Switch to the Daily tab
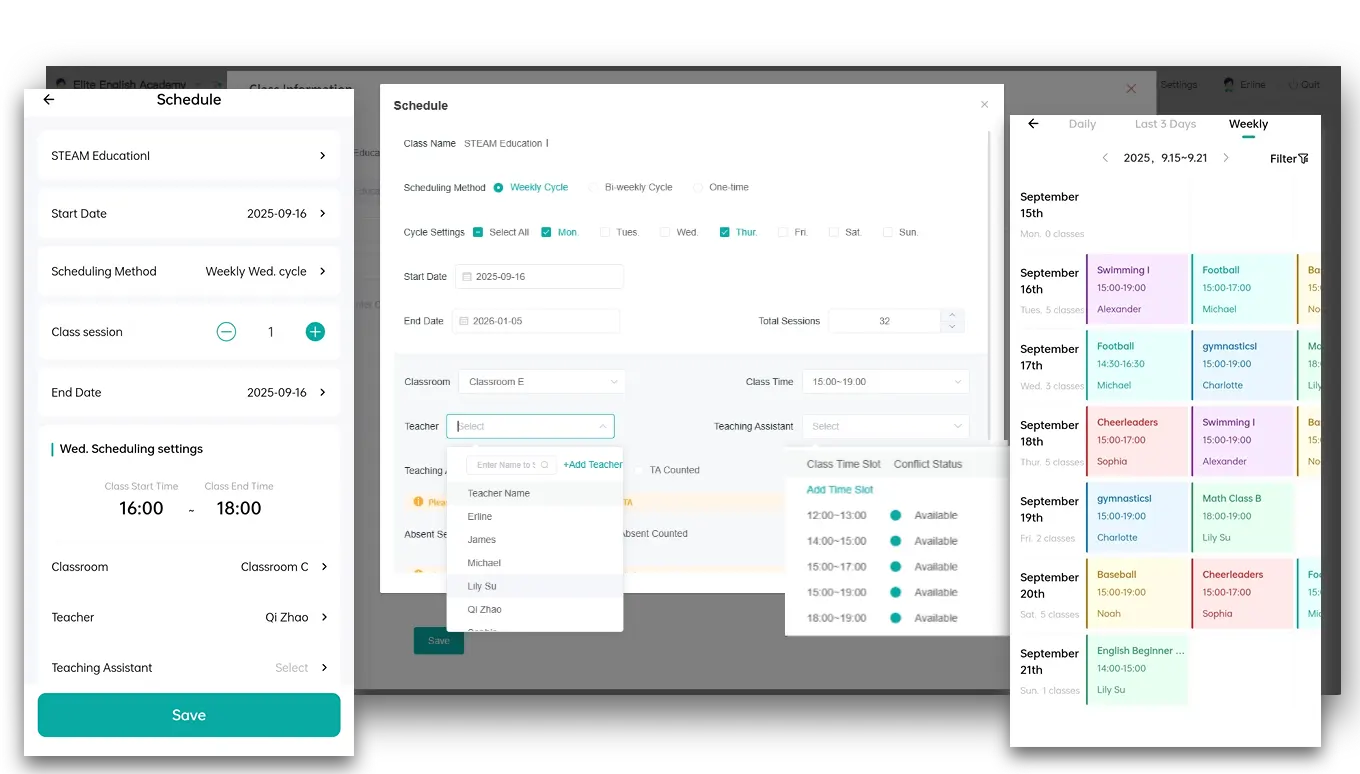Image resolution: width=1360 pixels, height=774 pixels. click(x=1082, y=124)
